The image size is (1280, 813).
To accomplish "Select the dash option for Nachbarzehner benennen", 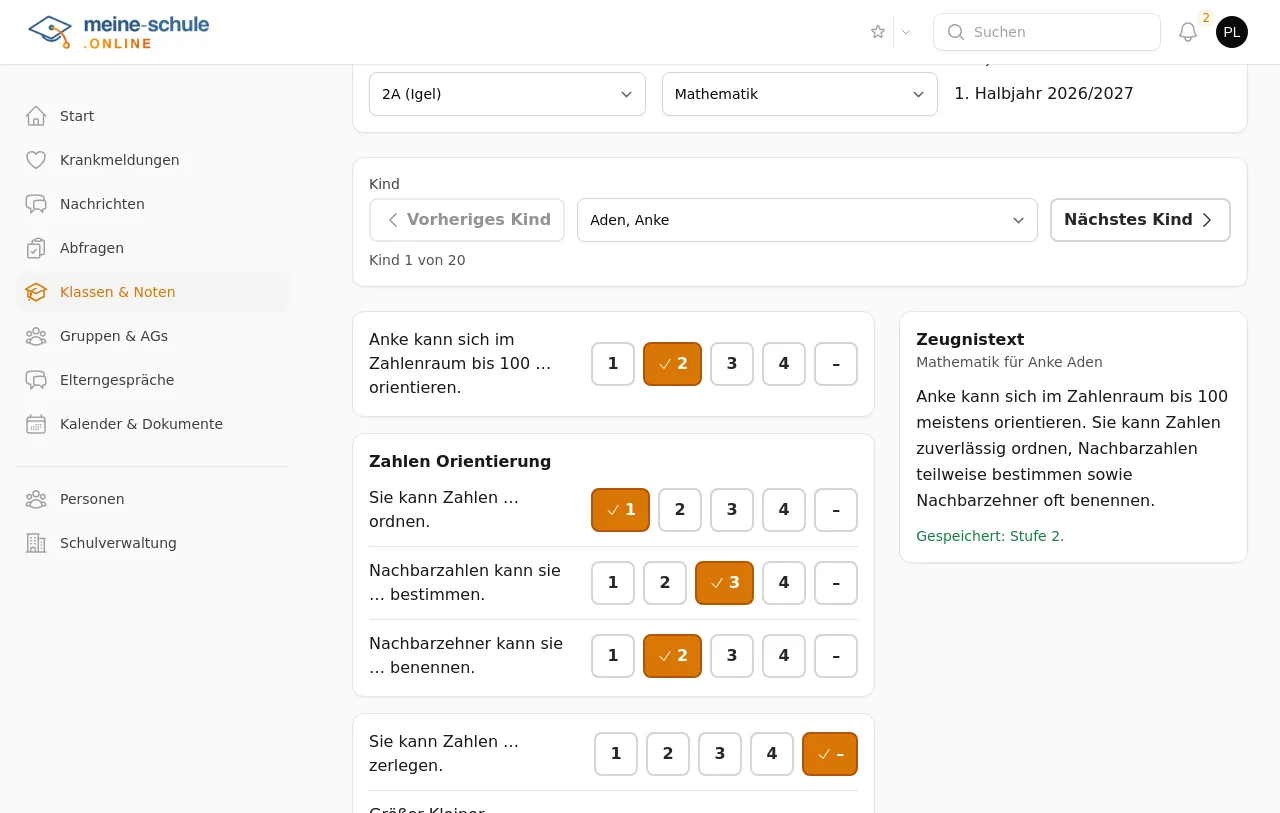I will pos(836,656).
